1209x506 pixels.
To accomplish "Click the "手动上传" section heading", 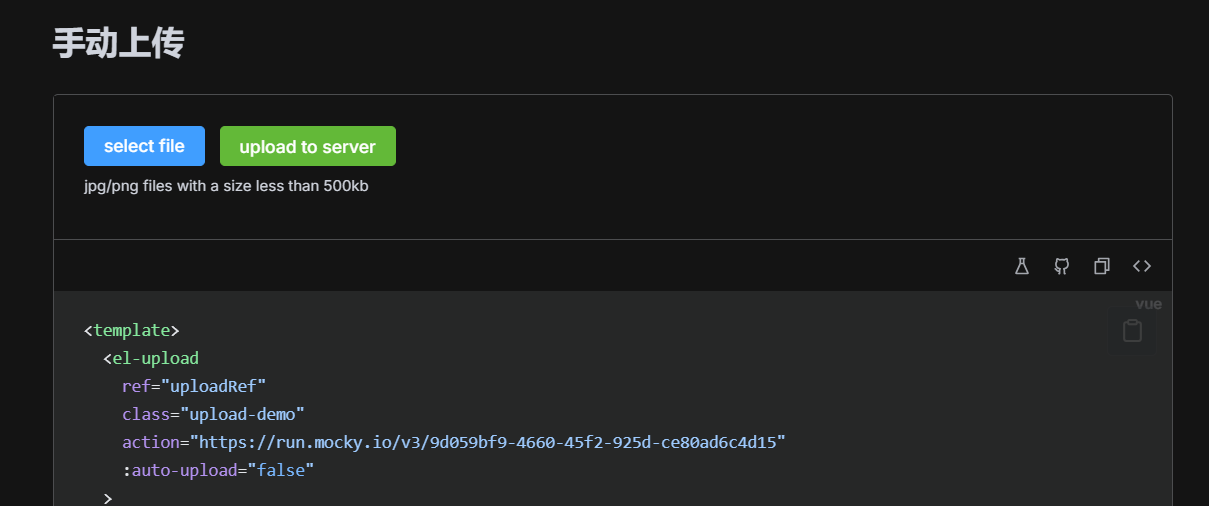I will (118, 43).
